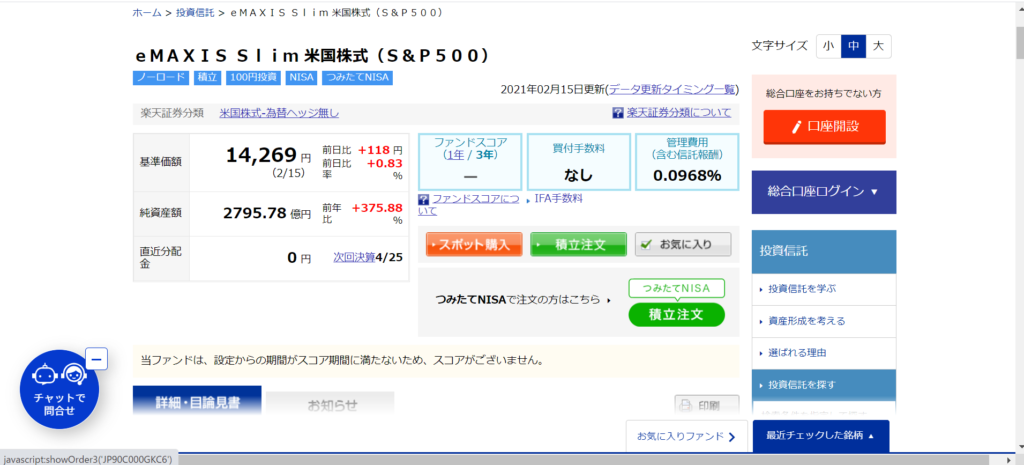The image size is (1024, 465).
Task: Click 基準価額 value 14,269
Action: [261, 155]
